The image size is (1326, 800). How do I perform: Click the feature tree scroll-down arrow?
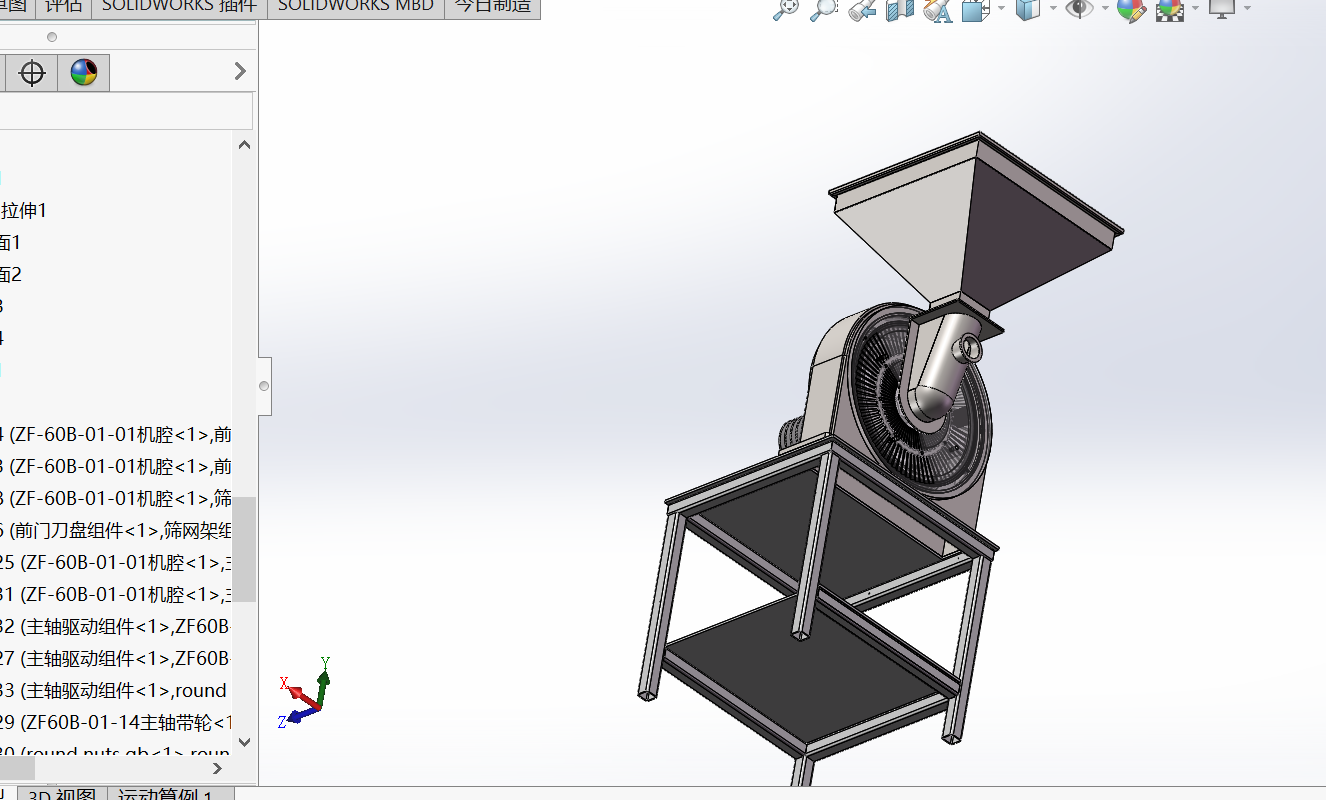(244, 742)
